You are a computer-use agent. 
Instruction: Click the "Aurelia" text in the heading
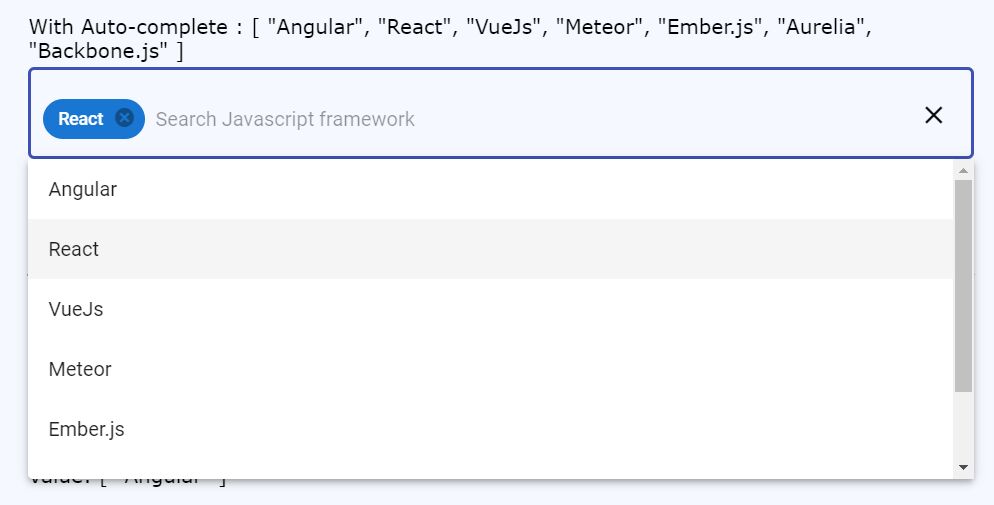pyautogui.click(x=816, y=27)
